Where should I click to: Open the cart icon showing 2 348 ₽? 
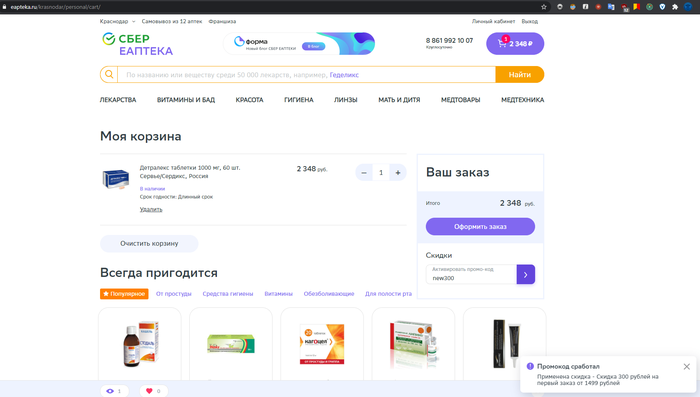pyautogui.click(x=515, y=44)
